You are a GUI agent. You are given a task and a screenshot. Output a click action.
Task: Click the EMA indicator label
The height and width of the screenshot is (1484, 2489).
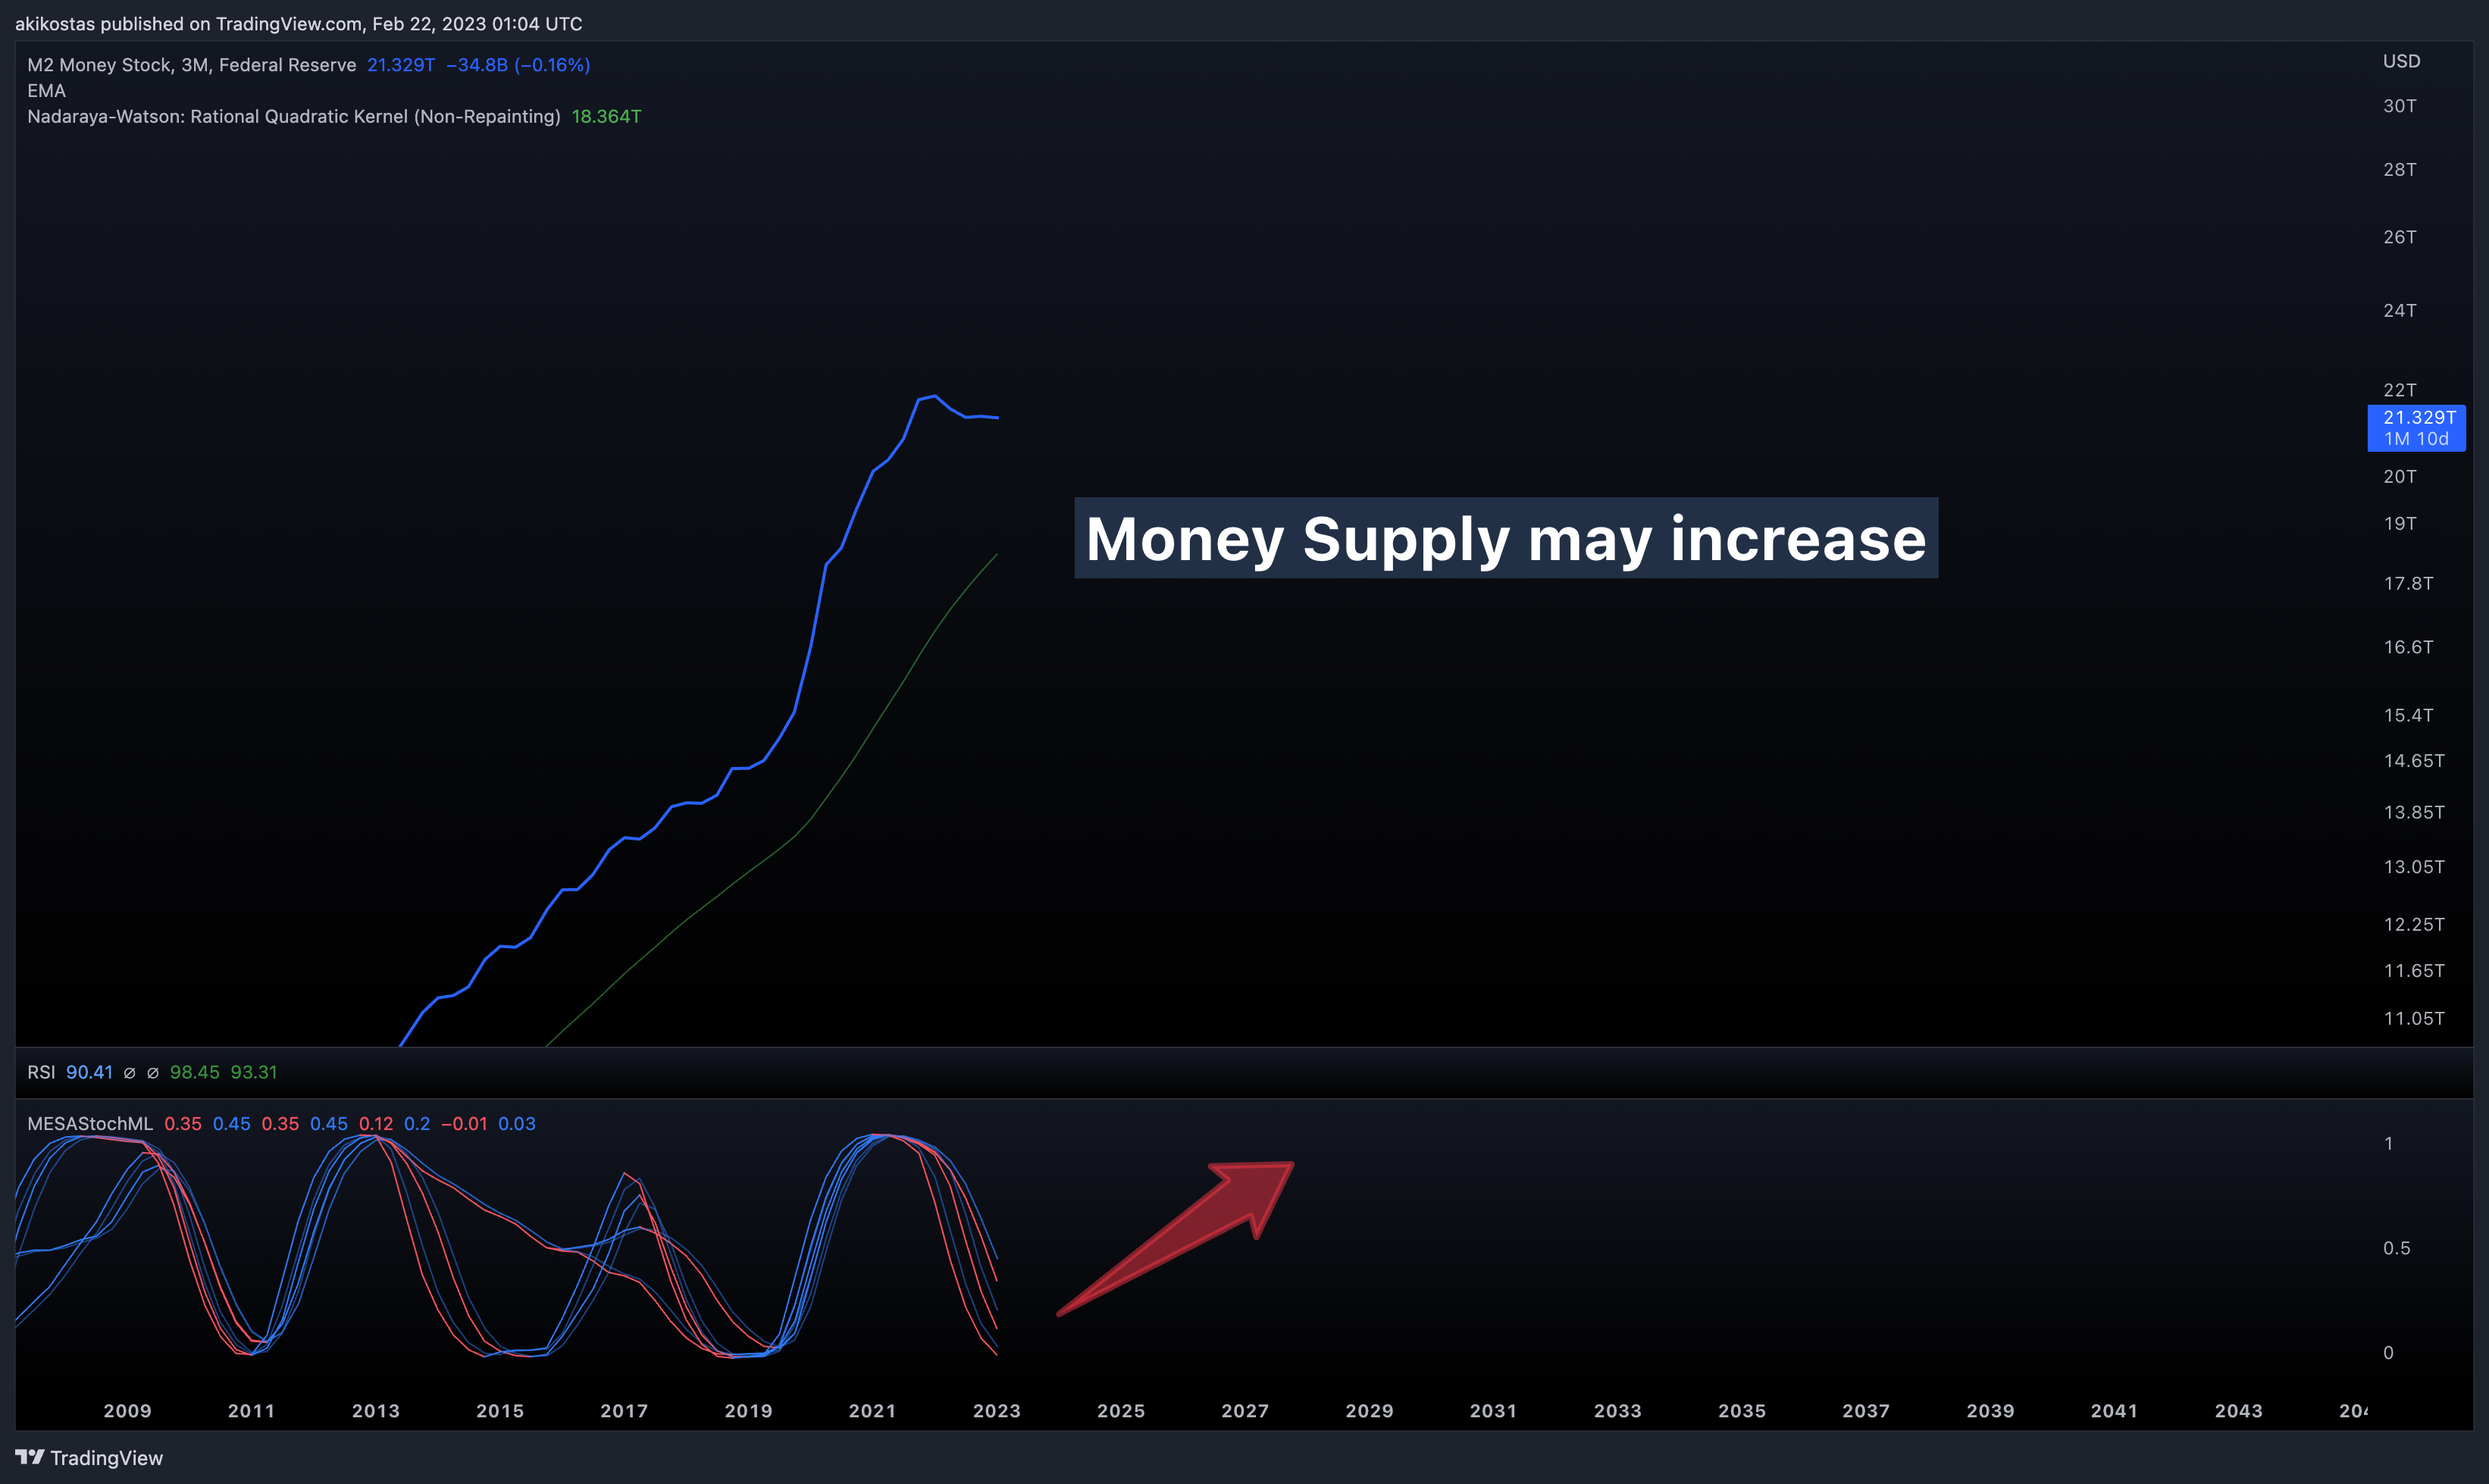pos(46,91)
